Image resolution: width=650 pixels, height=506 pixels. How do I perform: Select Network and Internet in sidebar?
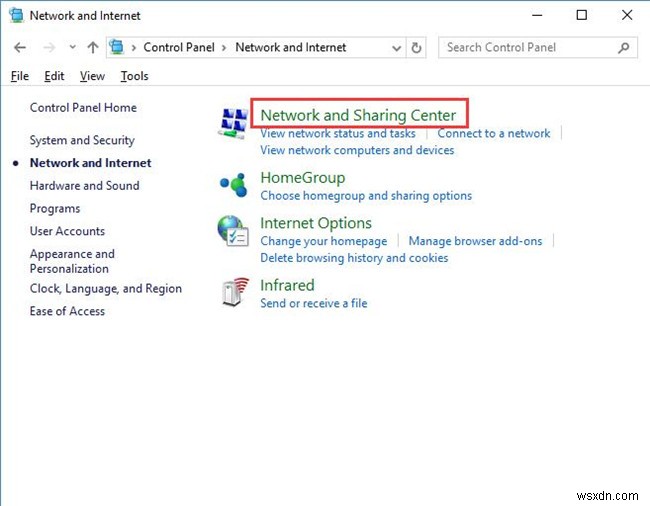pyautogui.click(x=90, y=163)
